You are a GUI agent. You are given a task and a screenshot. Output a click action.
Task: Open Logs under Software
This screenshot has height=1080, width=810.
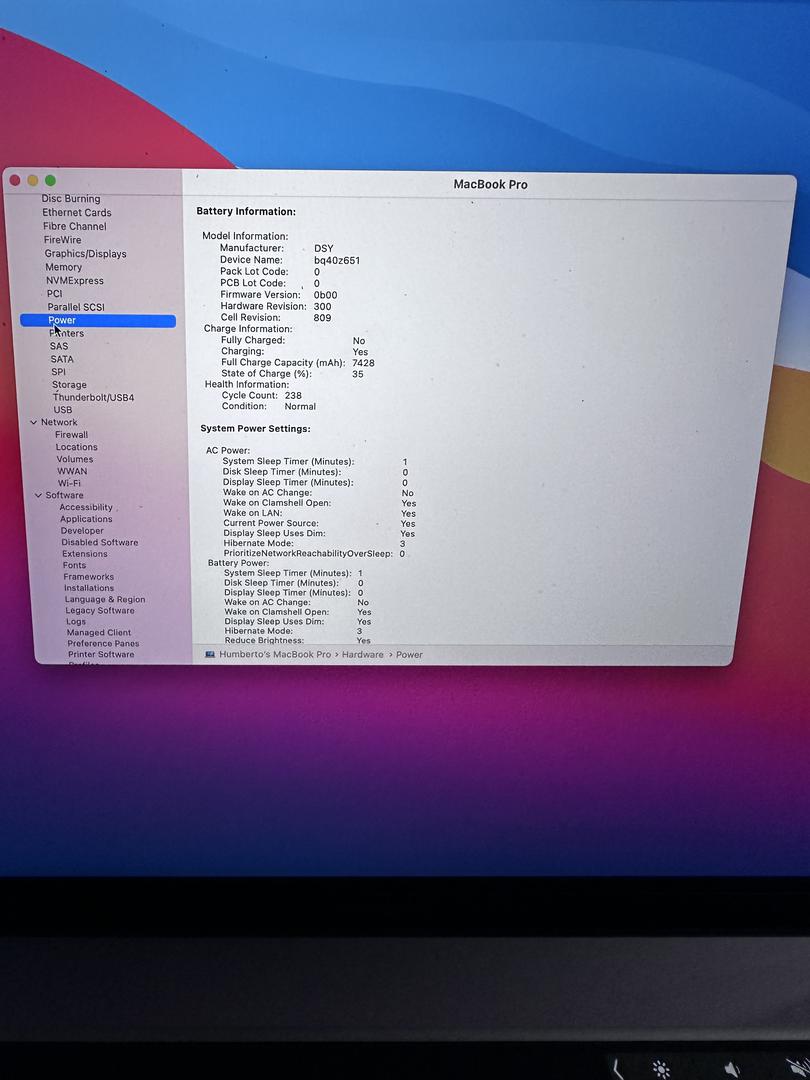click(x=76, y=622)
